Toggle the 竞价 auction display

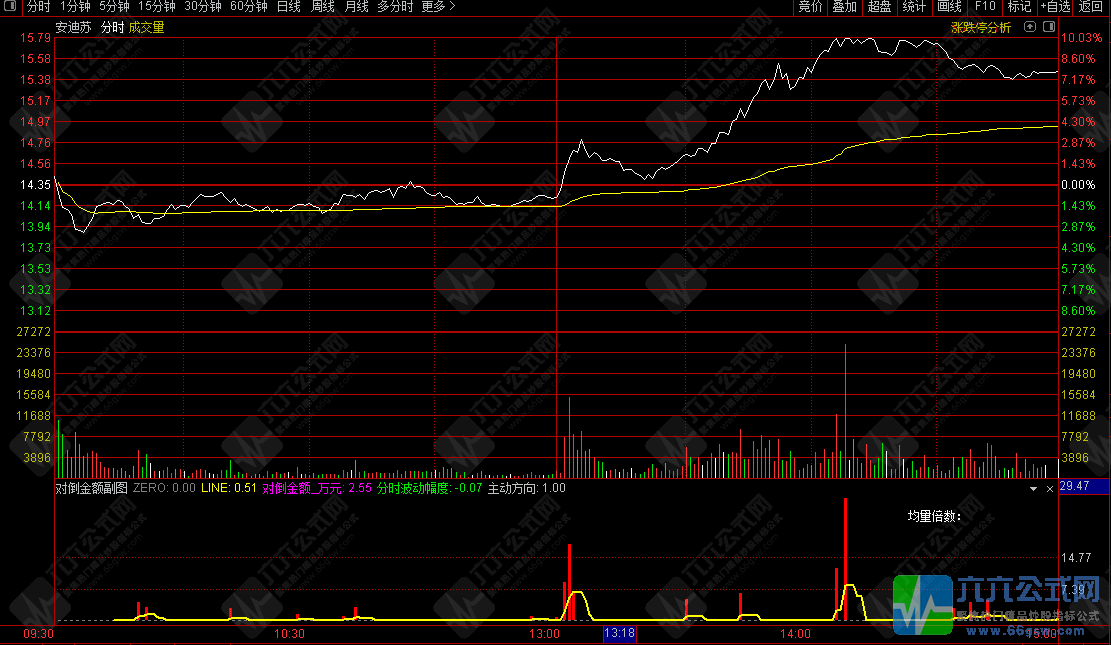point(810,7)
